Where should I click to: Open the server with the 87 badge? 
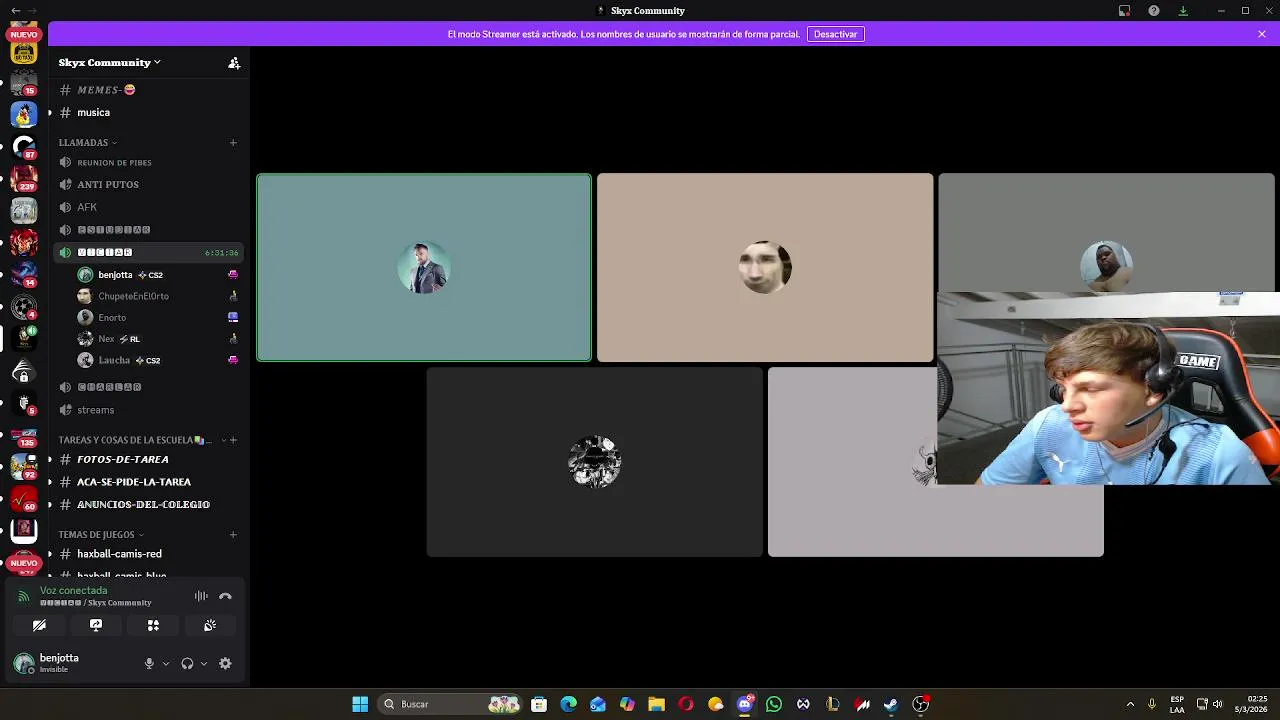click(24, 146)
